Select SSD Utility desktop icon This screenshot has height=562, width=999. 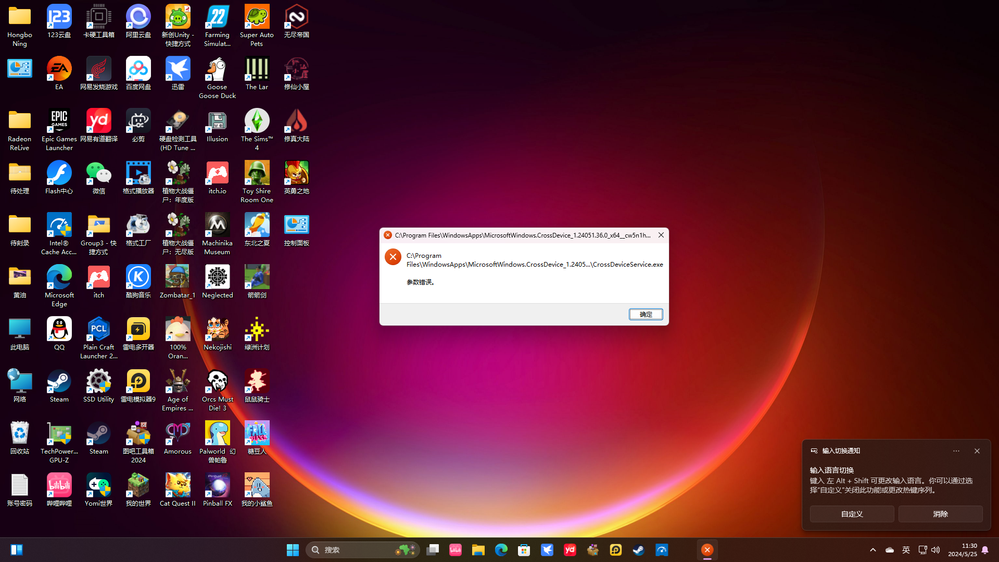click(99, 386)
